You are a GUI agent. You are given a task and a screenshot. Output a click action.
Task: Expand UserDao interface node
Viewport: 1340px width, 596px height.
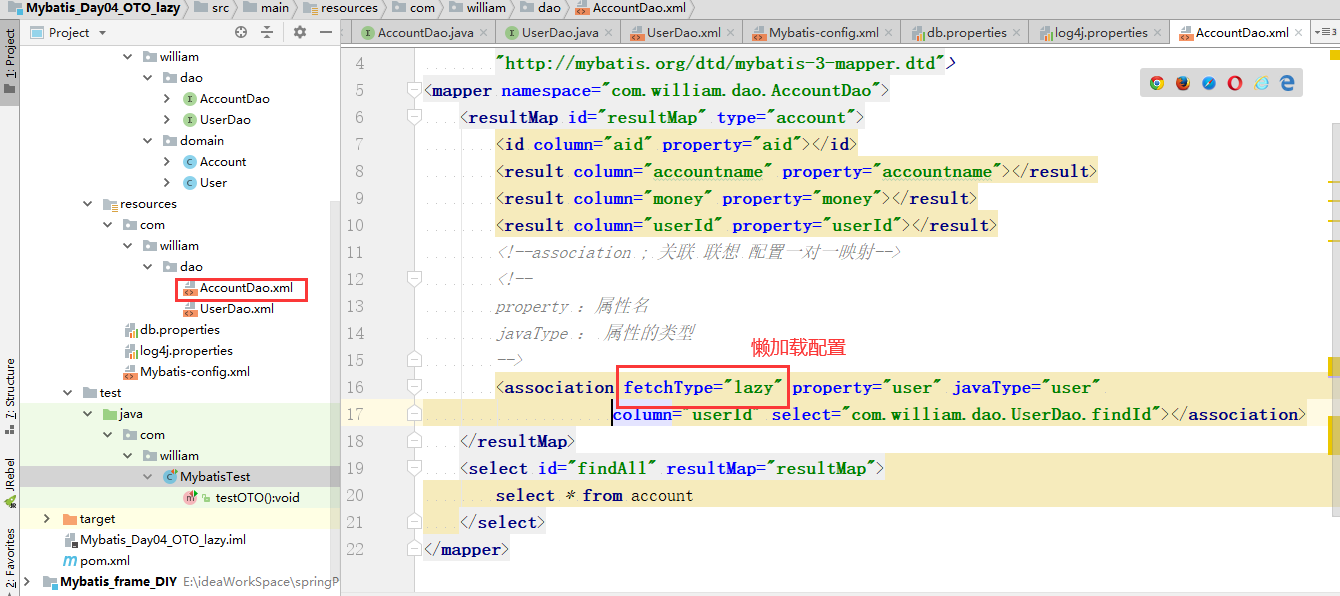(x=167, y=120)
